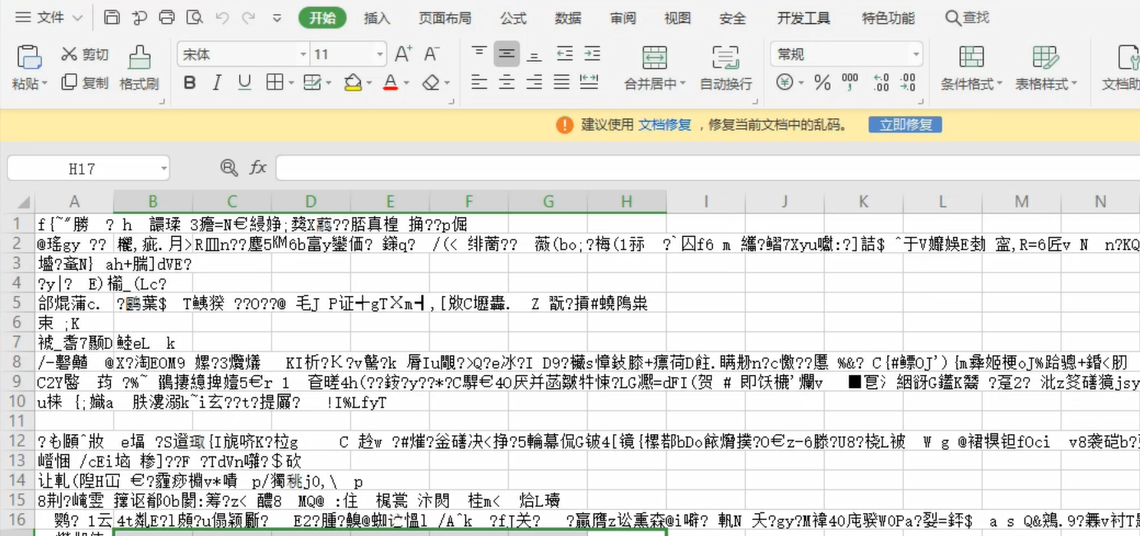The image size is (1140, 536).
Task: Open the Conditional Formatting (条件格式) dropdown
Action: [x=971, y=68]
